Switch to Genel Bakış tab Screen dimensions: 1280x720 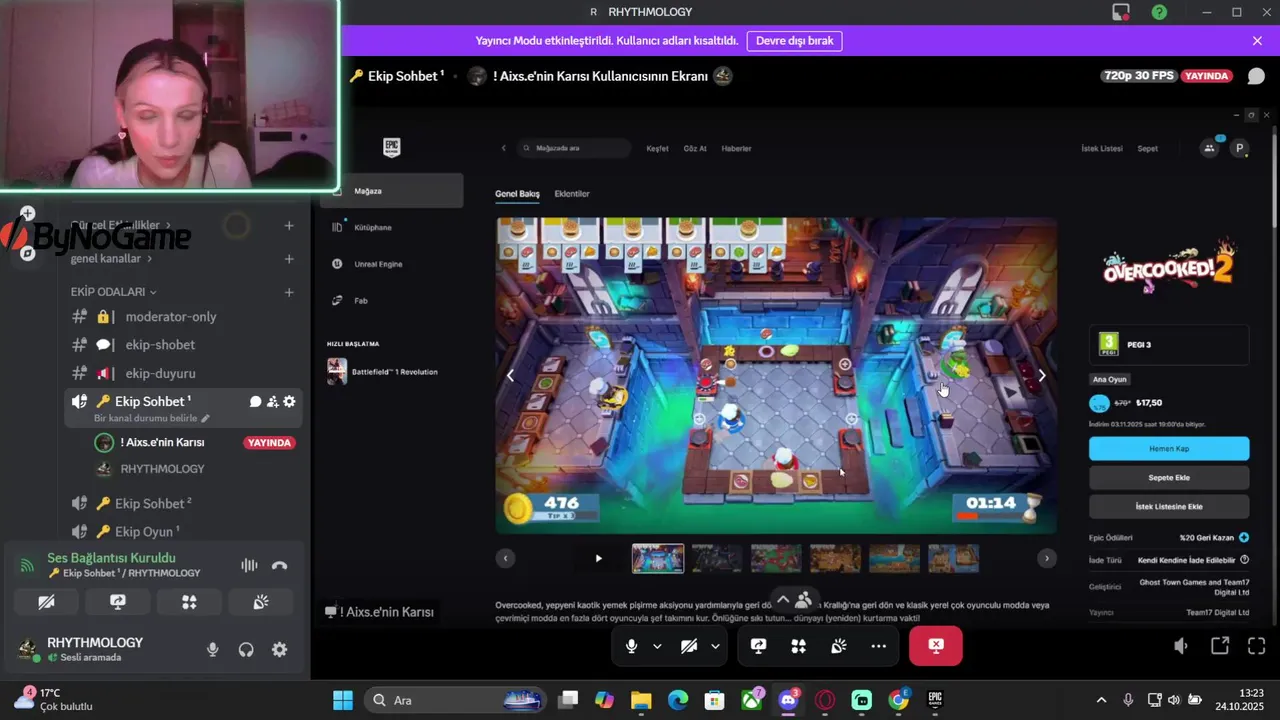pos(517,194)
